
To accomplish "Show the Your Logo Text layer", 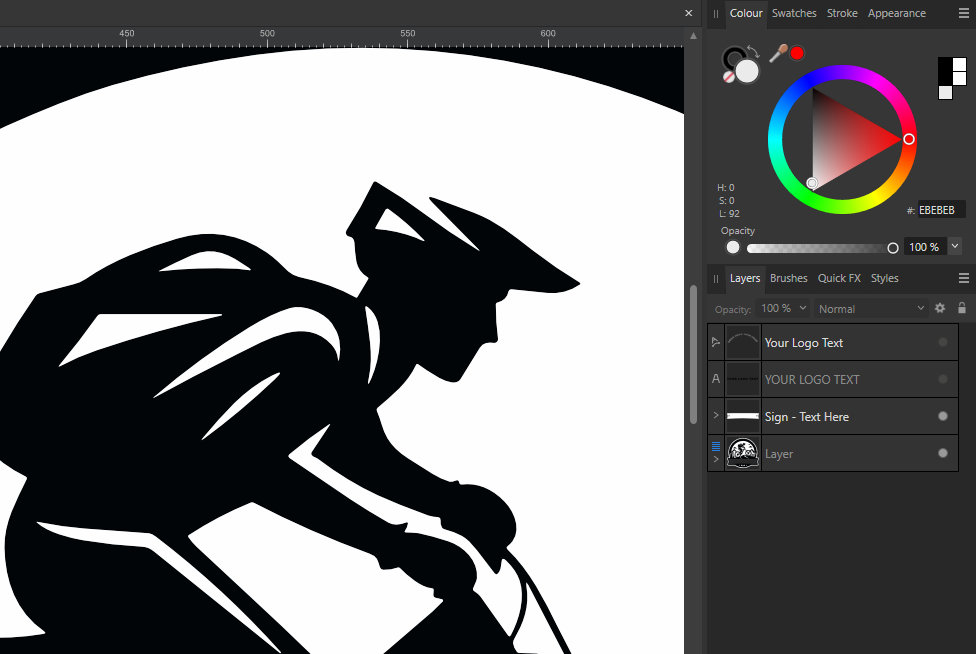I will [942, 342].
